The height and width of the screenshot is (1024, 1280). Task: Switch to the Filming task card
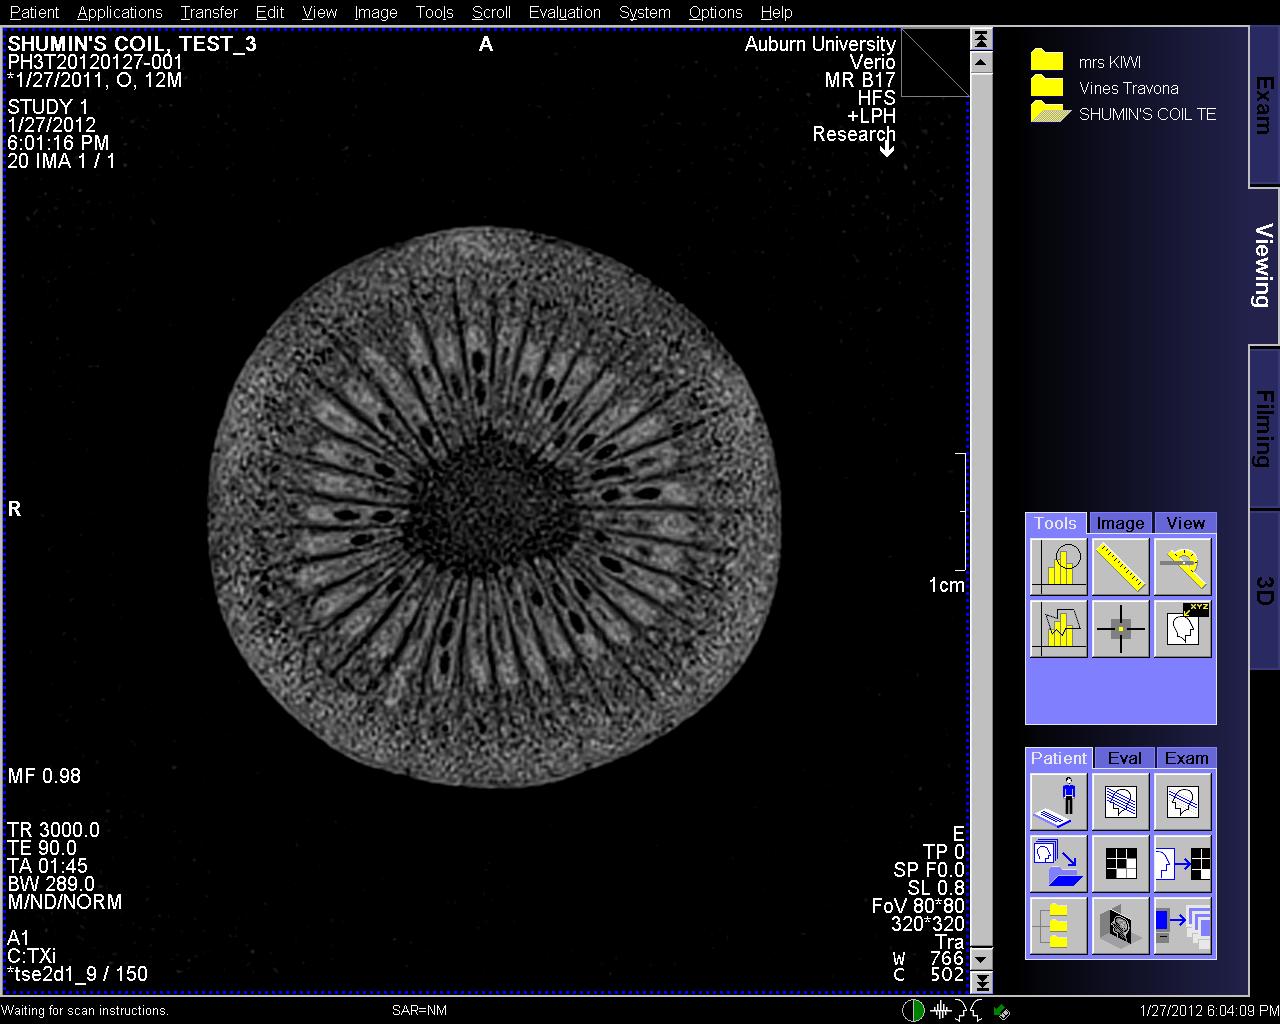pyautogui.click(x=1264, y=428)
